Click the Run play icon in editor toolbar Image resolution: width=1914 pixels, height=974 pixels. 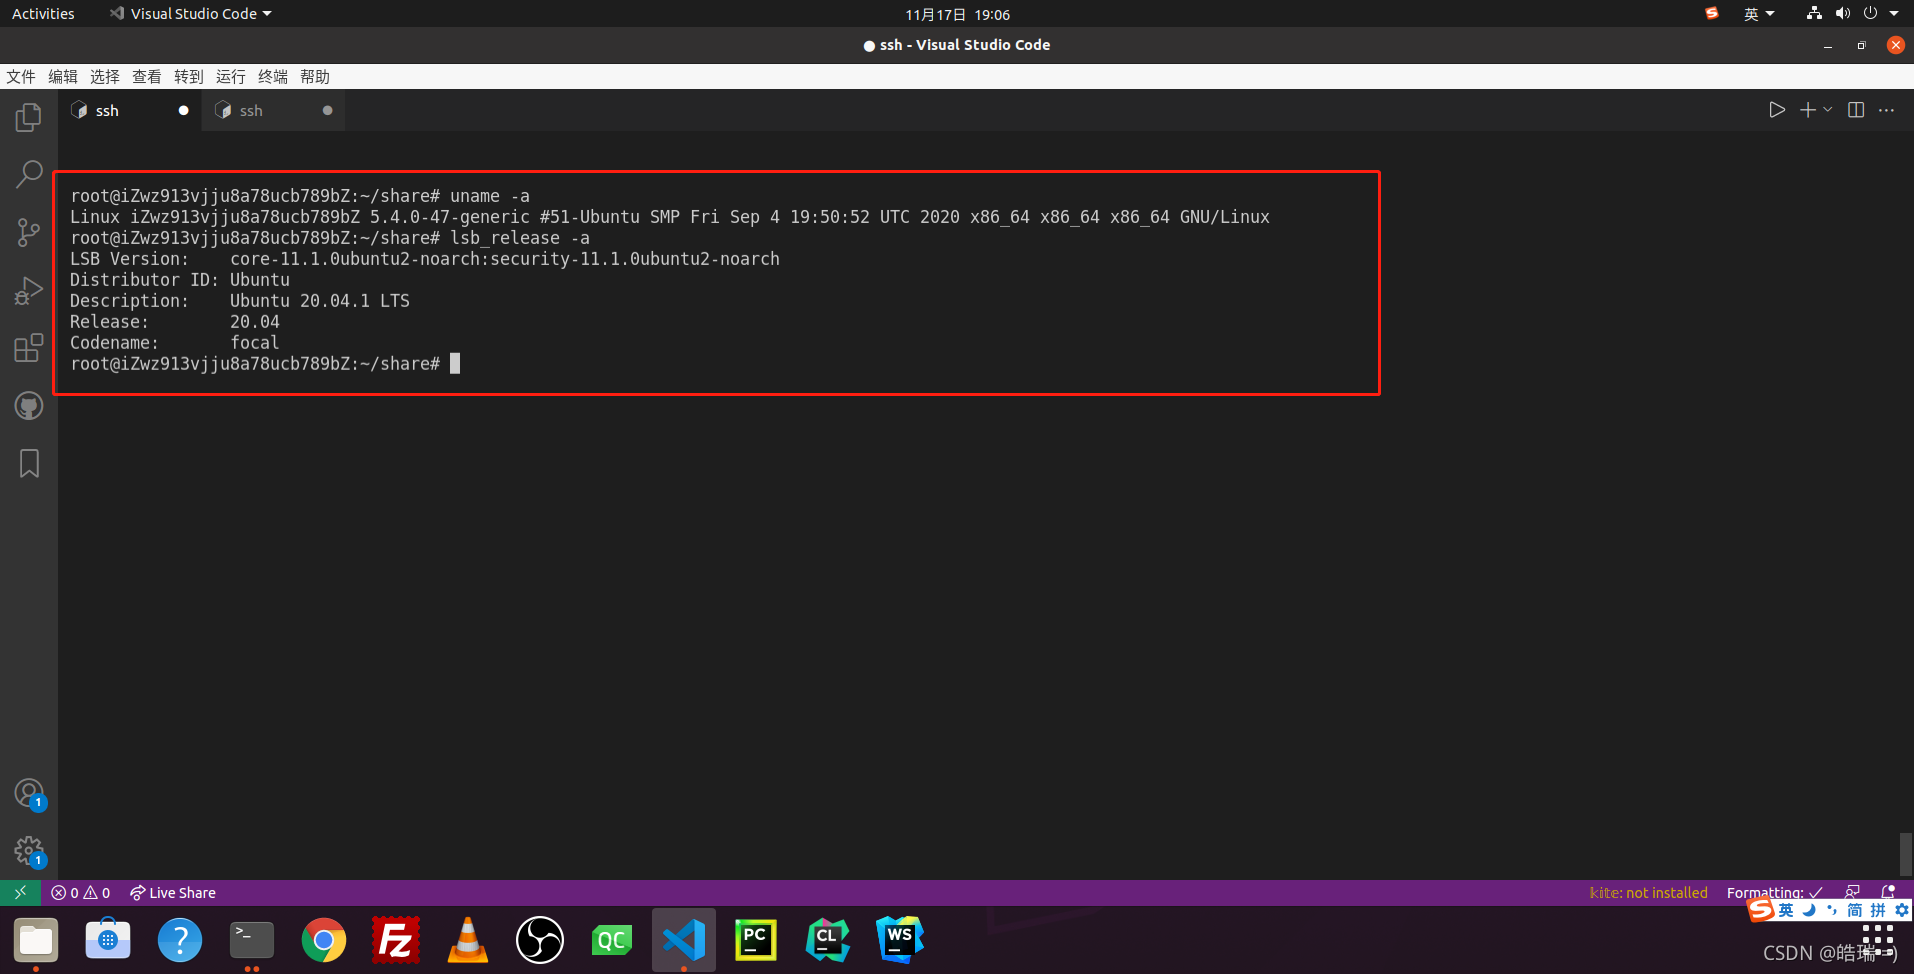[1777, 110]
